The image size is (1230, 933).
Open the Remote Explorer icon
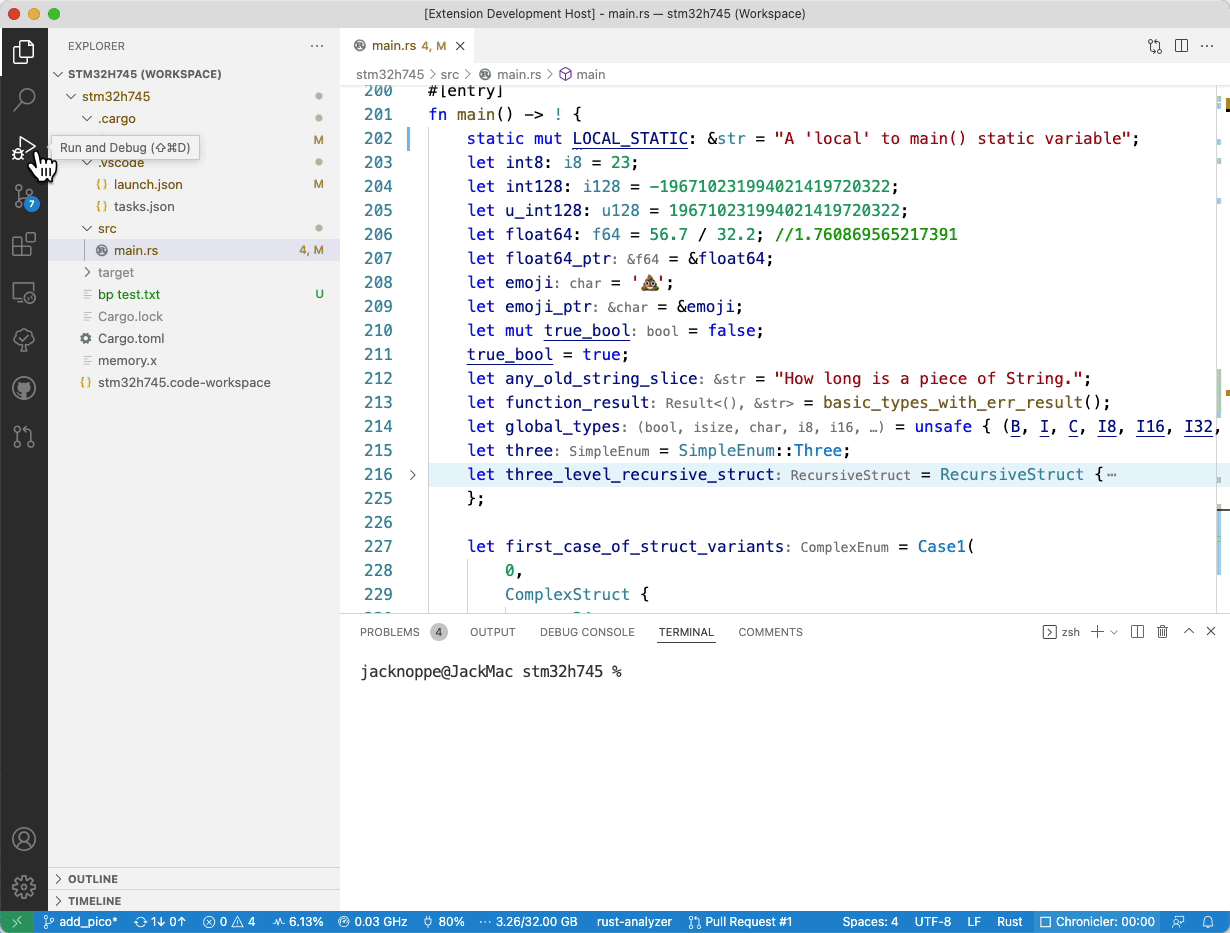click(x=24, y=293)
